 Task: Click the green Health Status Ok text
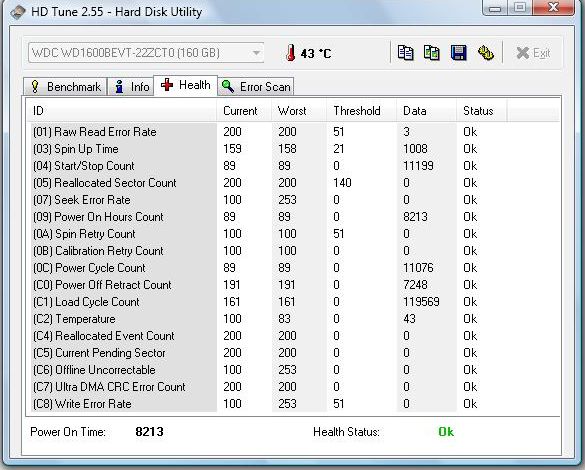[x=446, y=432]
